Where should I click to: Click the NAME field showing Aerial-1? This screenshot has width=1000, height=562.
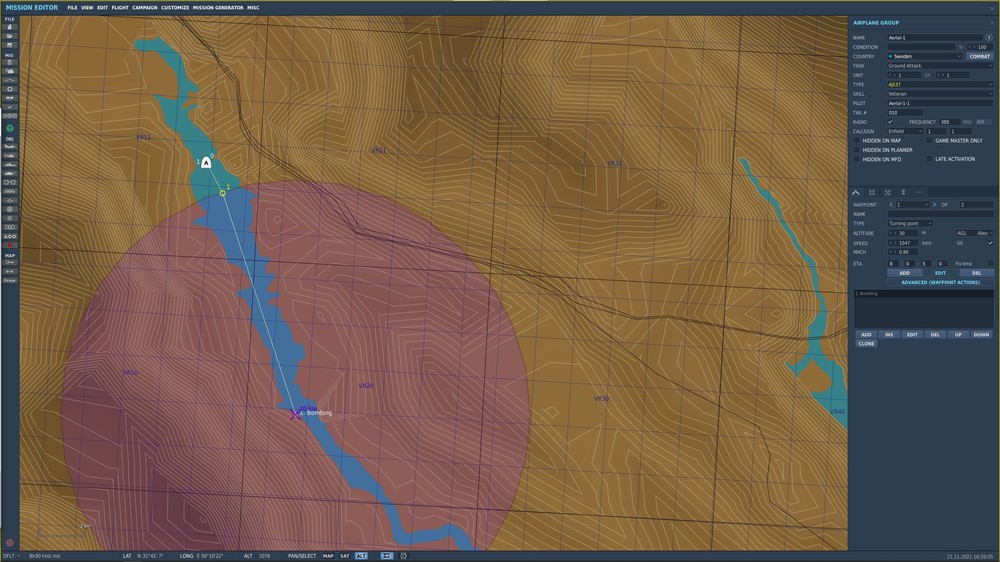[x=935, y=38]
